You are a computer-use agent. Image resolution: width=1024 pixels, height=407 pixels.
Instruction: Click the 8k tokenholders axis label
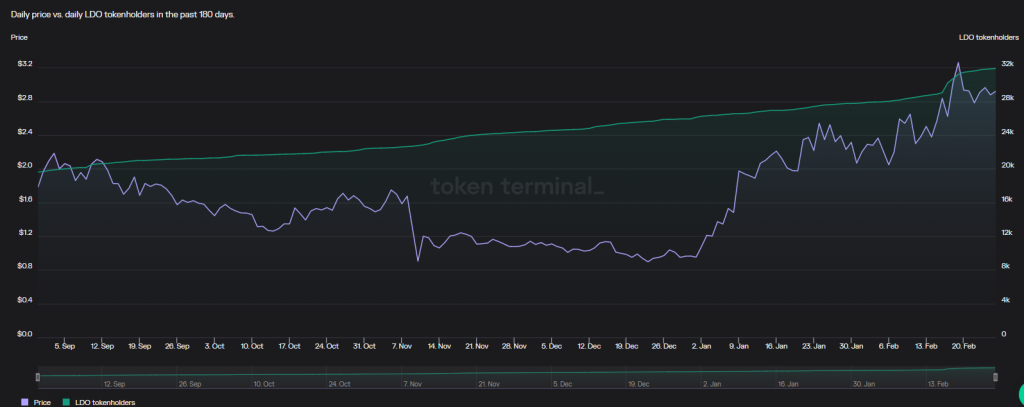[x=1006, y=267]
